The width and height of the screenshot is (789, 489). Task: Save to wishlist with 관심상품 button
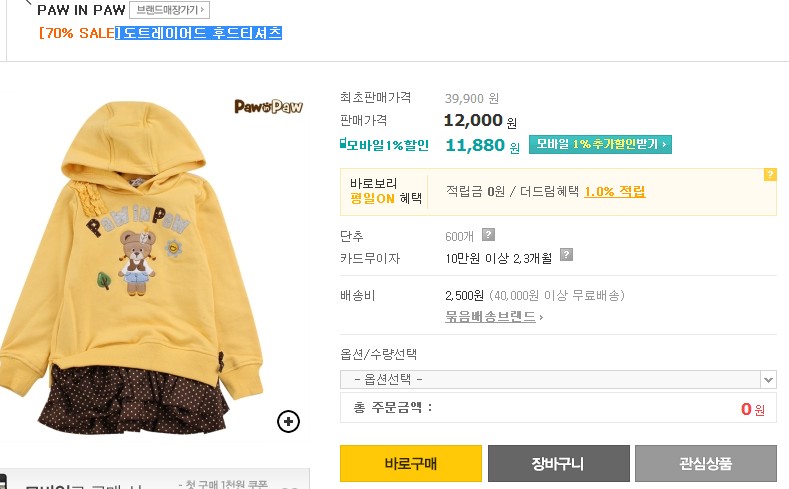tap(706, 463)
